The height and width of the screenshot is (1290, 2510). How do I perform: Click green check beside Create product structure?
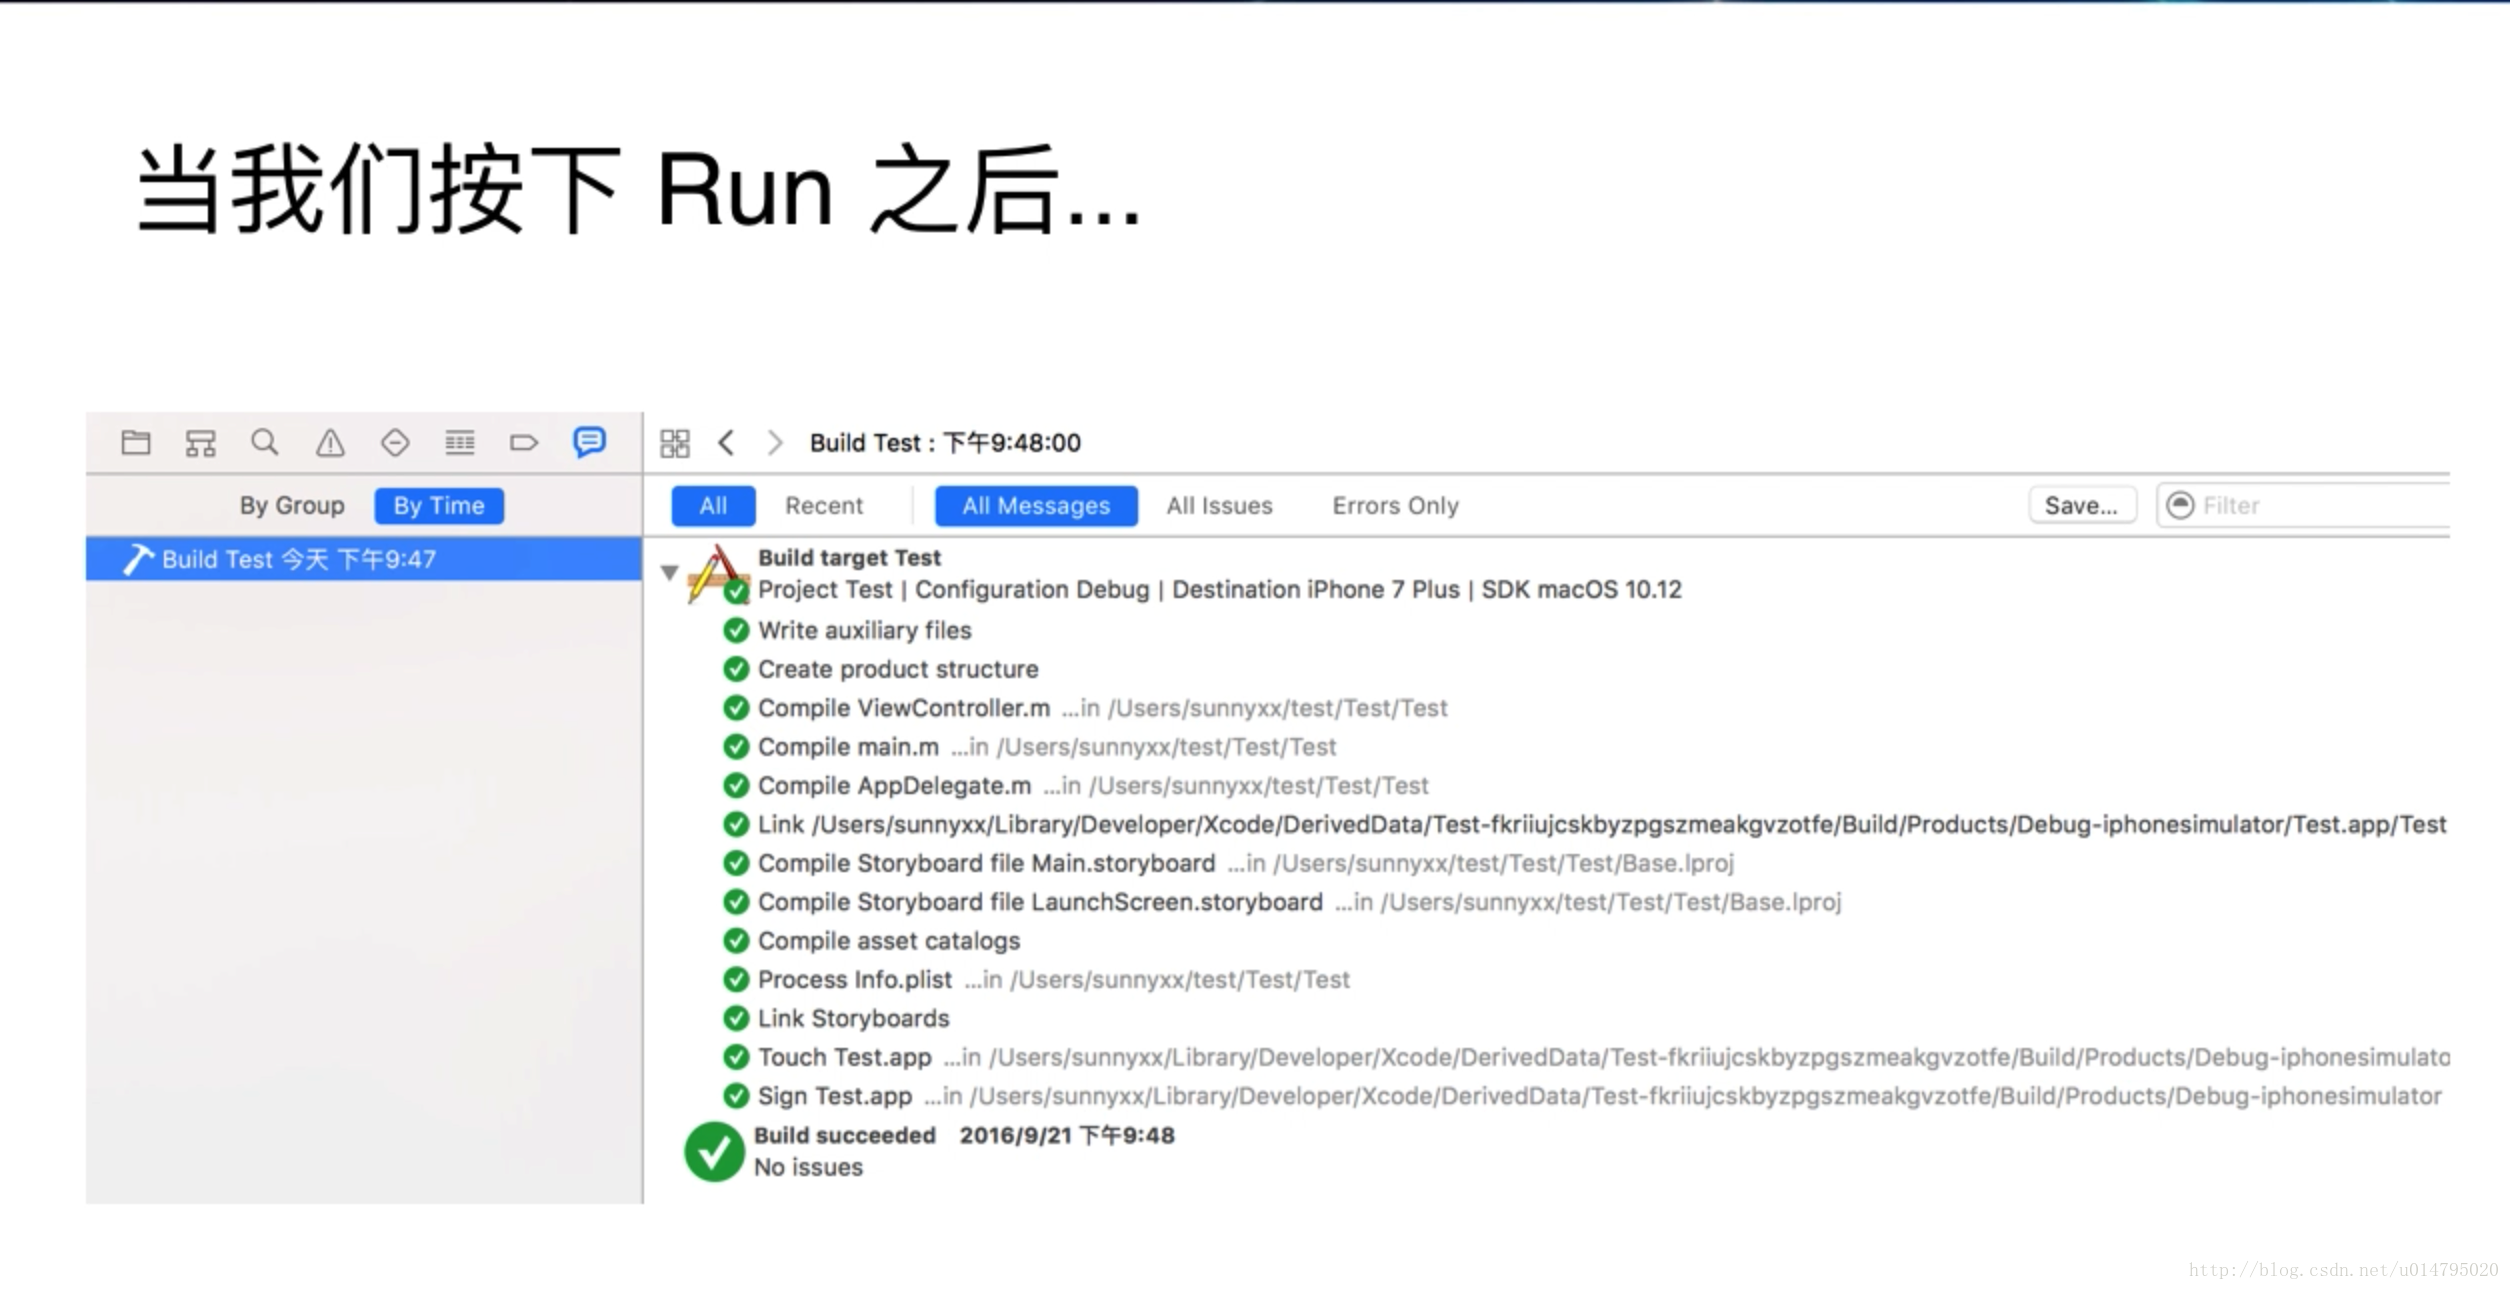click(x=736, y=669)
